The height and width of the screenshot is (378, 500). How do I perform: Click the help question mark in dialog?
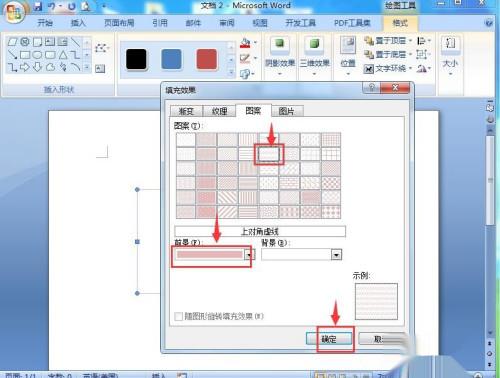(371, 88)
